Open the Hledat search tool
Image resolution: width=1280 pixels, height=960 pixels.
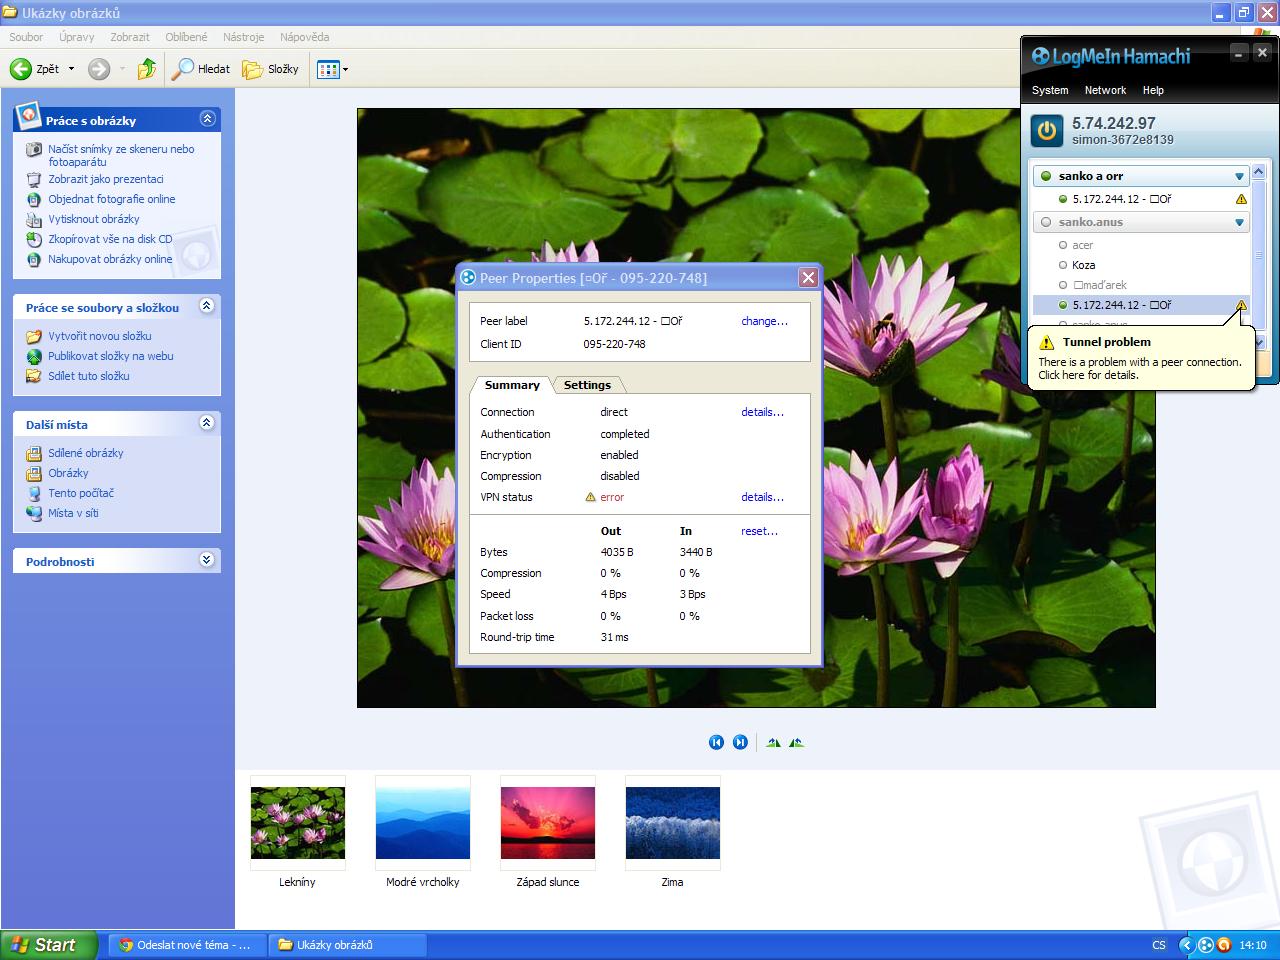pos(201,69)
